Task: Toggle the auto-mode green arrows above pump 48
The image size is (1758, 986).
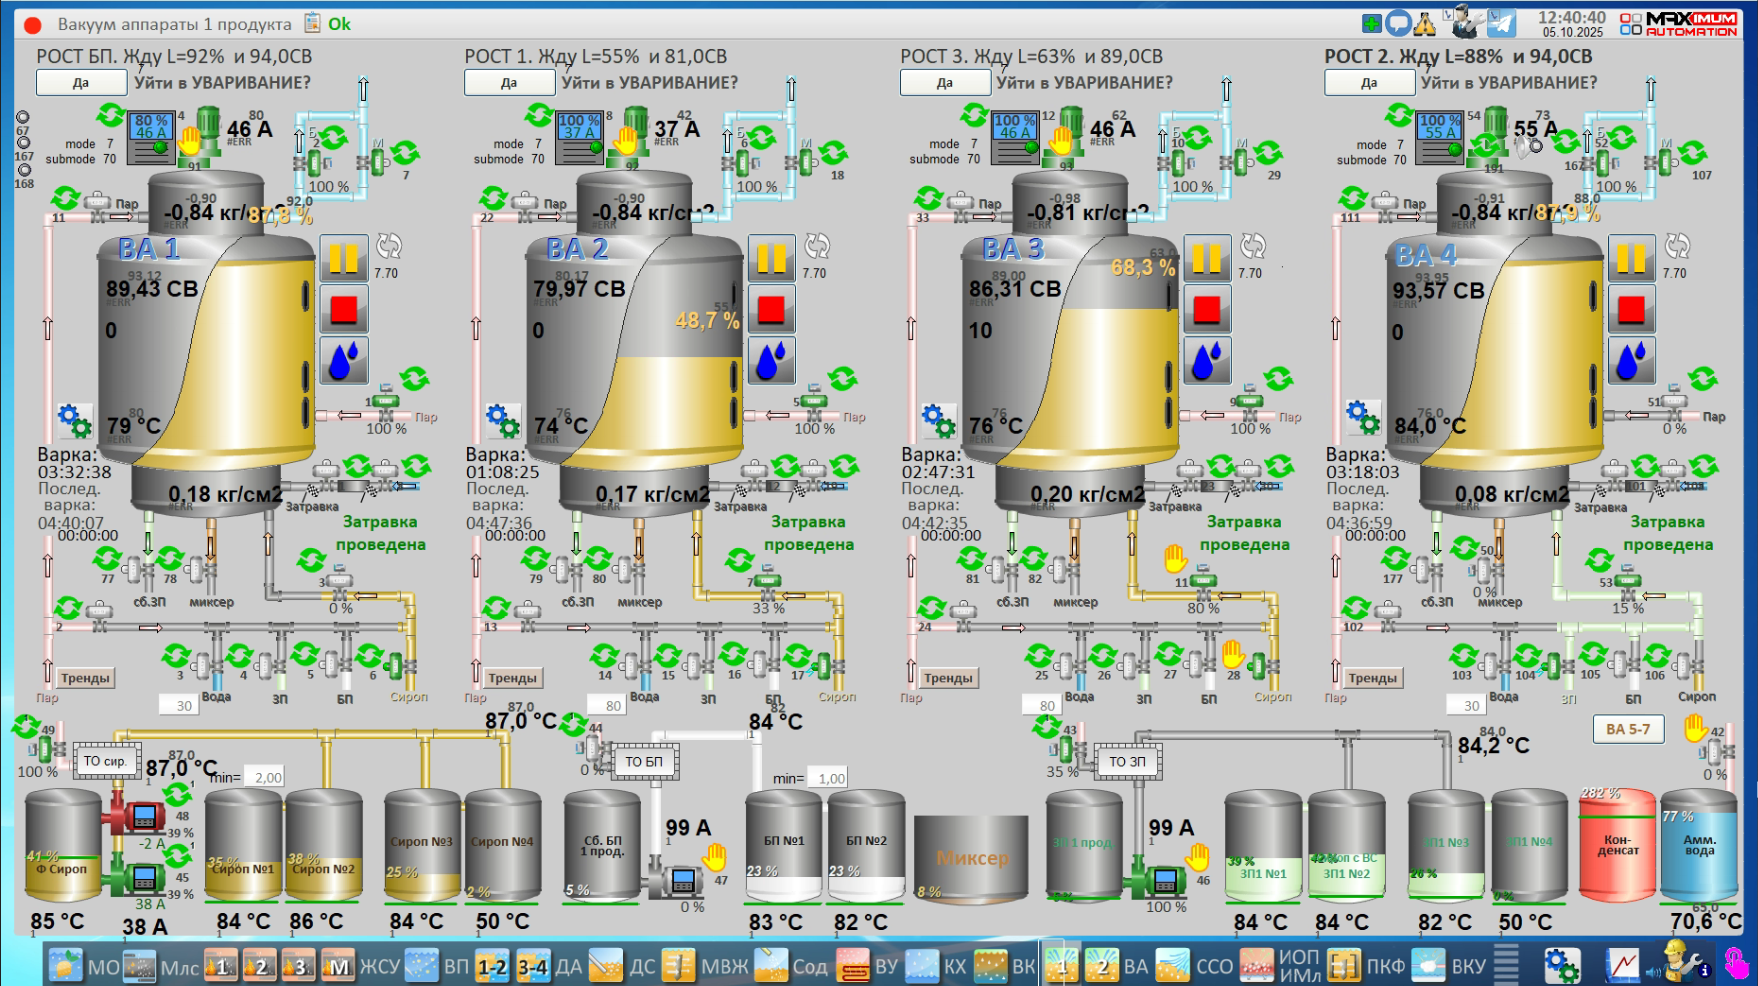Action: (x=178, y=795)
